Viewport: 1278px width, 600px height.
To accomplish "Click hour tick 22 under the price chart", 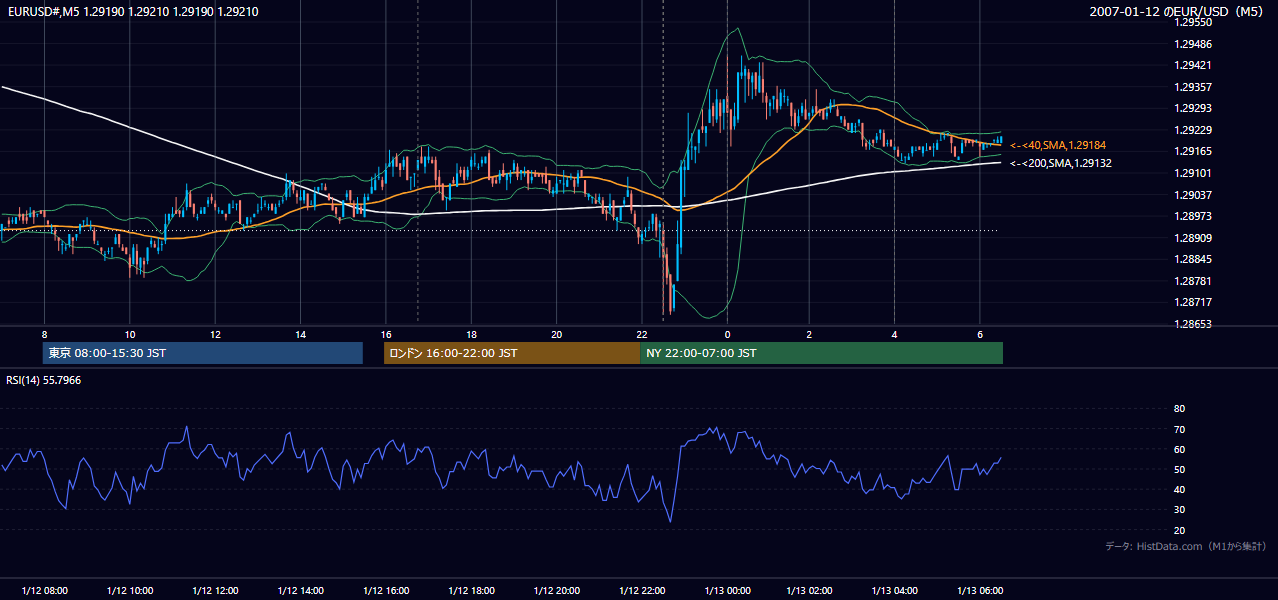I will coord(642,334).
